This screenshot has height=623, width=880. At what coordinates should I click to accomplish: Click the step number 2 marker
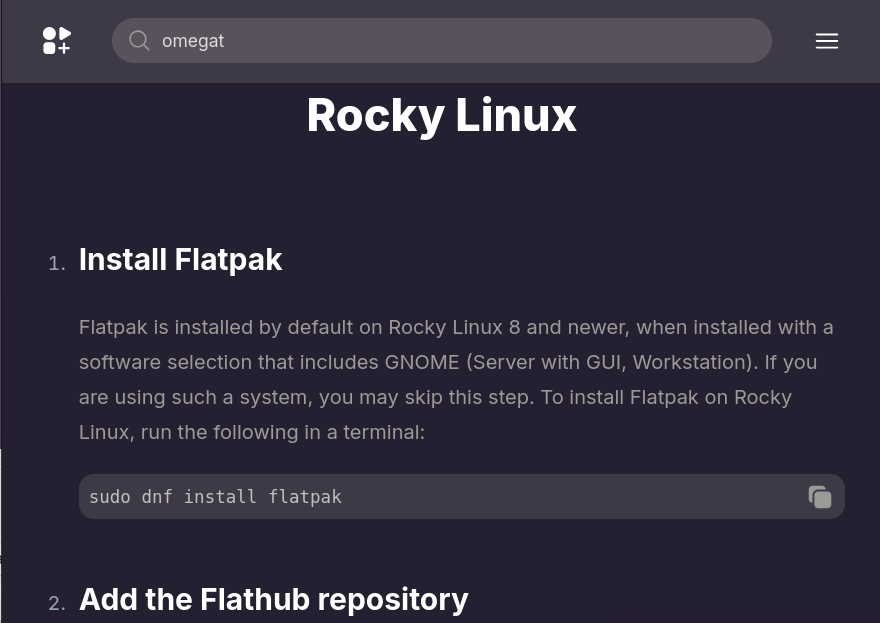click(57, 603)
